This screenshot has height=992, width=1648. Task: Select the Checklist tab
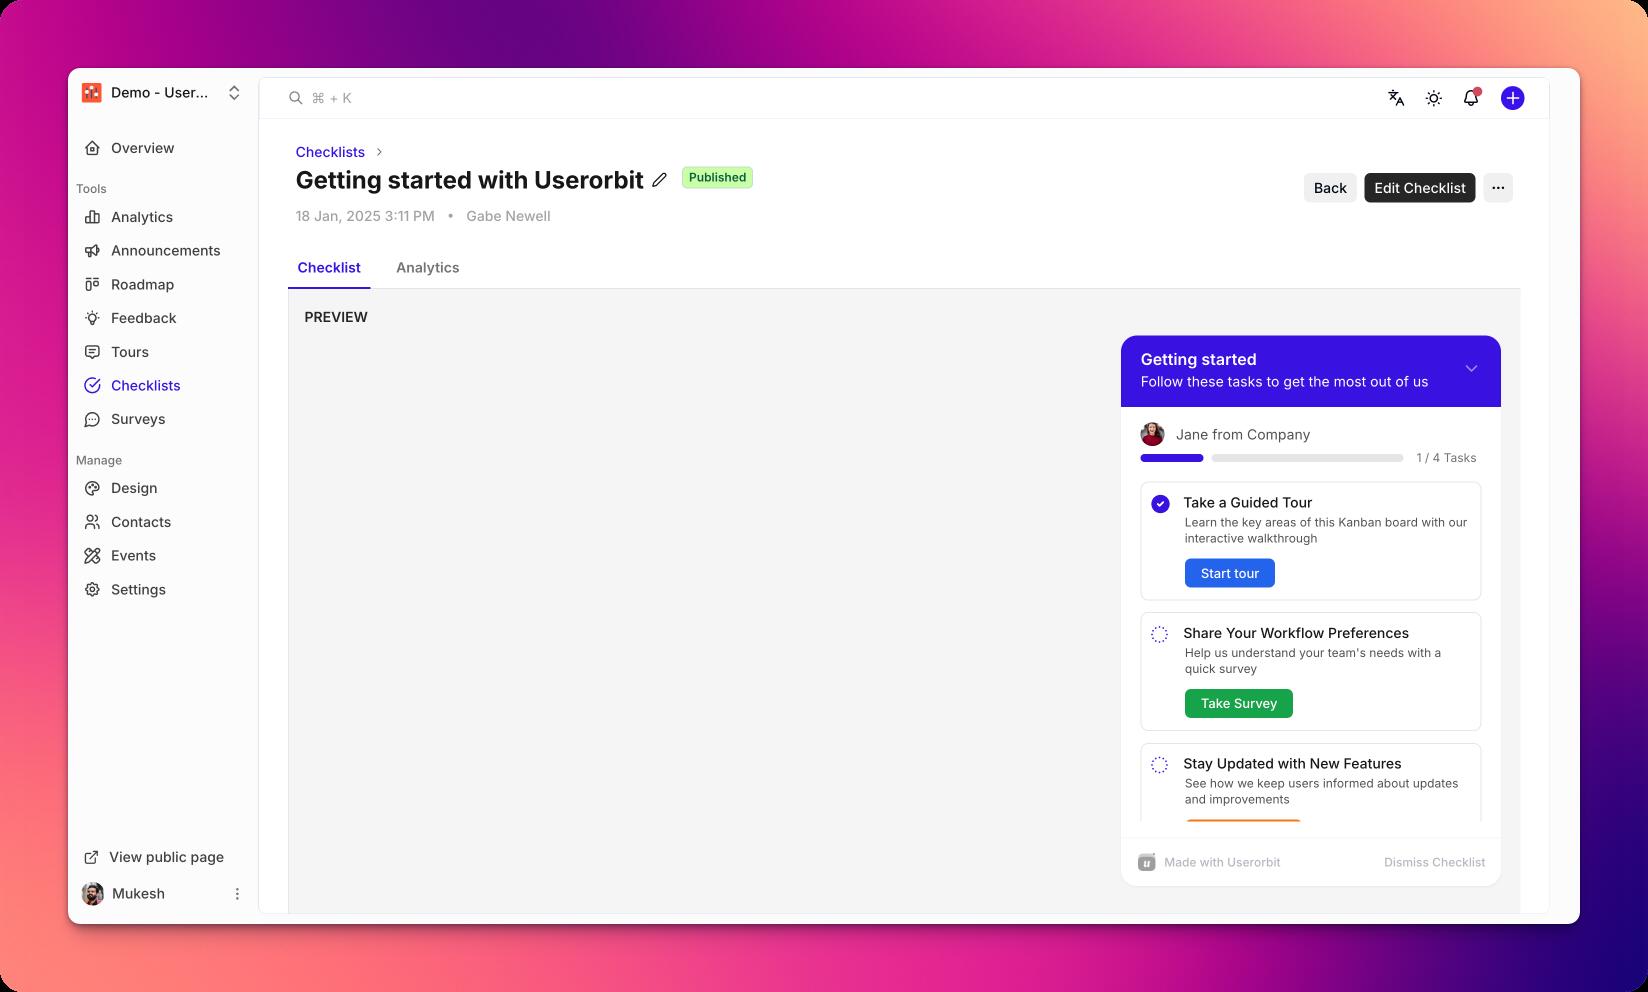[x=329, y=268]
